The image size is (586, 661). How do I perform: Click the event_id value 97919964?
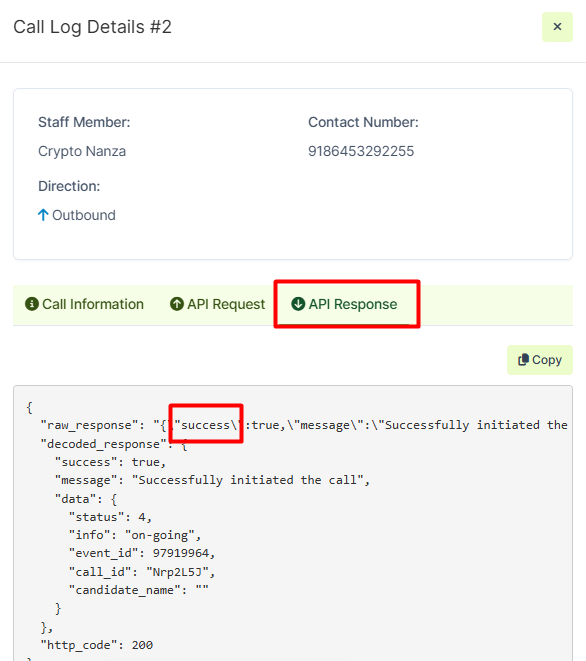click(180, 553)
